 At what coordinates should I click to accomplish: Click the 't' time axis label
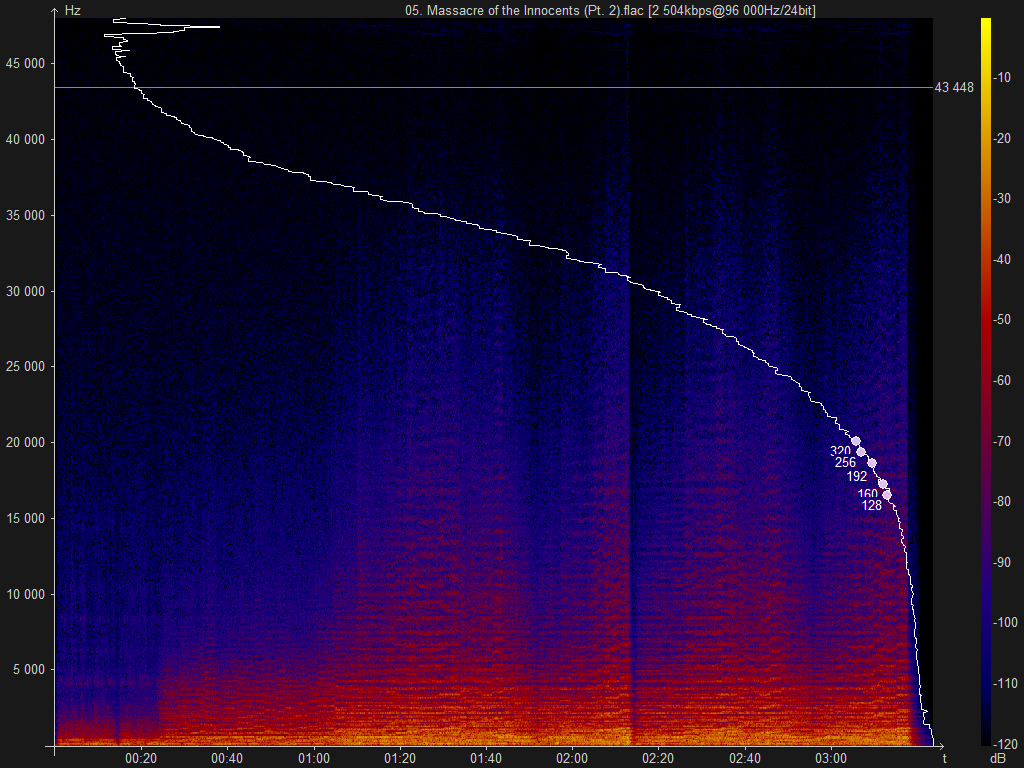(944, 758)
